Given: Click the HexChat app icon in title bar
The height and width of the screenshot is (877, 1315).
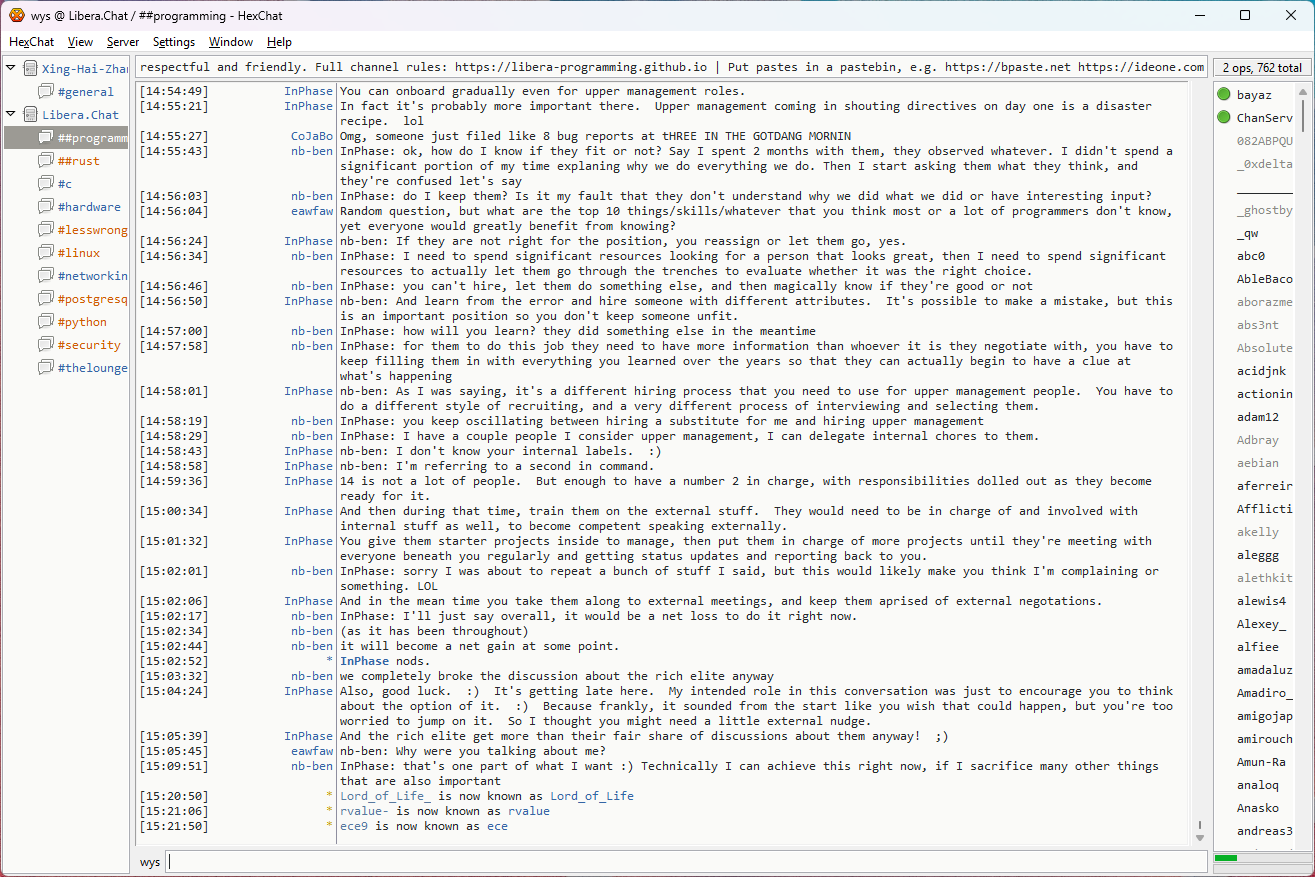Looking at the screenshot, I should [x=17, y=15].
